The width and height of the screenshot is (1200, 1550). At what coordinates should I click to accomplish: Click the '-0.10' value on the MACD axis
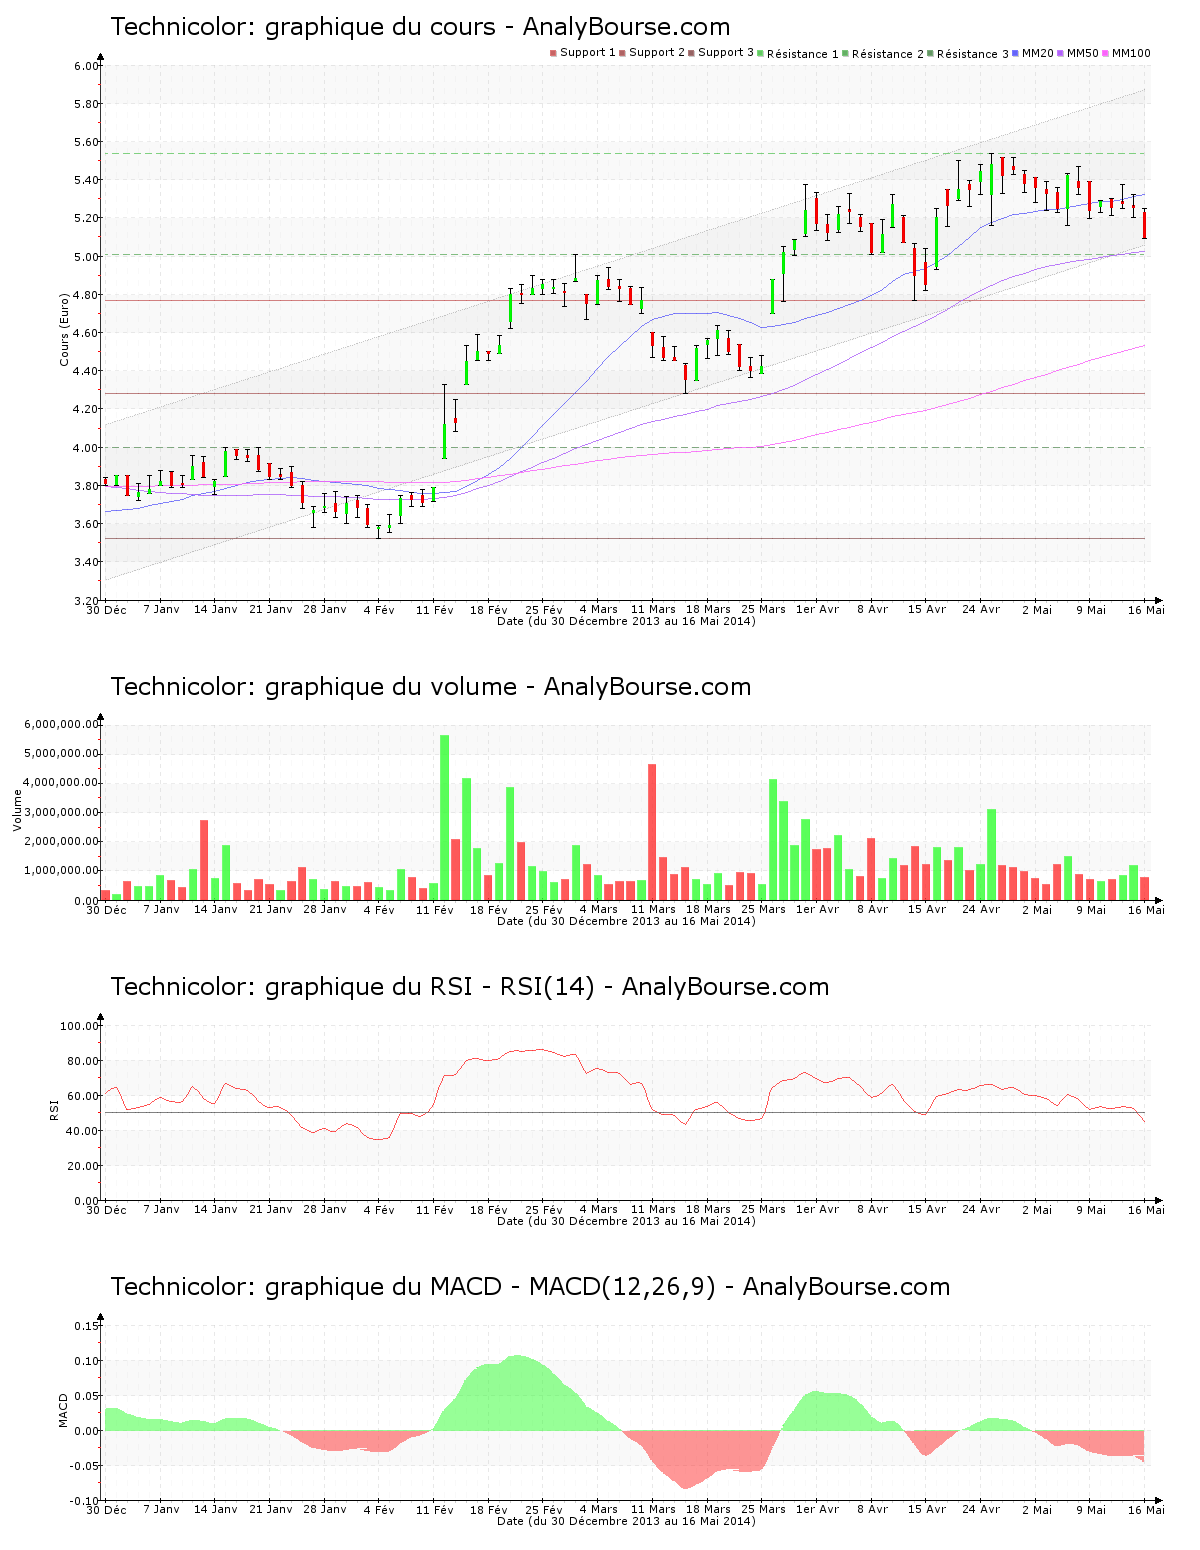(84, 1501)
